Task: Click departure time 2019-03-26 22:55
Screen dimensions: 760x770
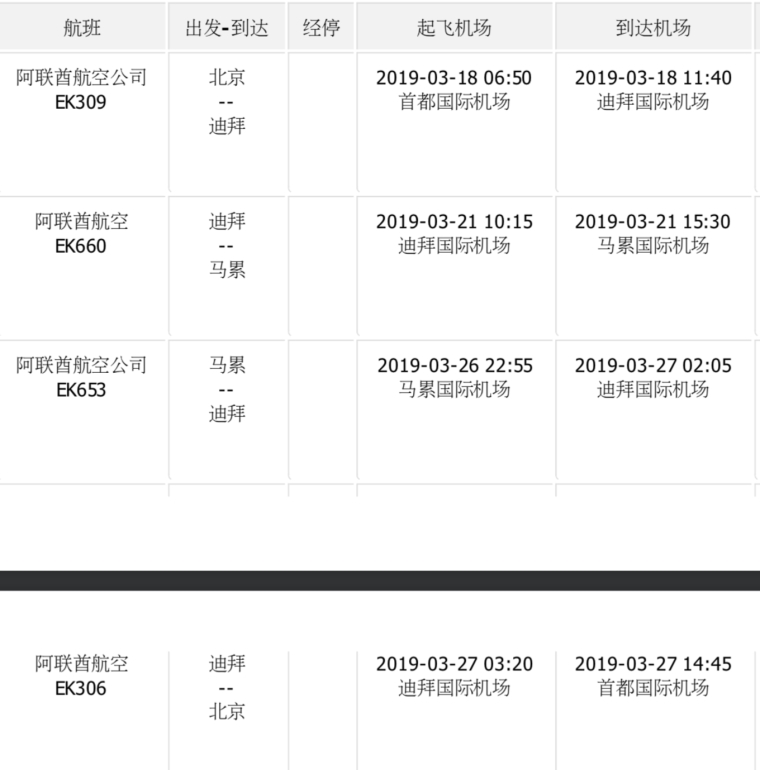Action: click(455, 366)
